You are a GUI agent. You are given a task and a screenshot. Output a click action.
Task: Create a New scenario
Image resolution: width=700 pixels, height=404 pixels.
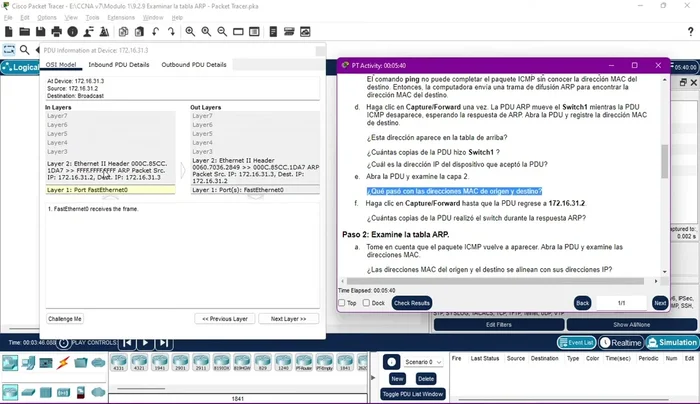(x=397, y=379)
